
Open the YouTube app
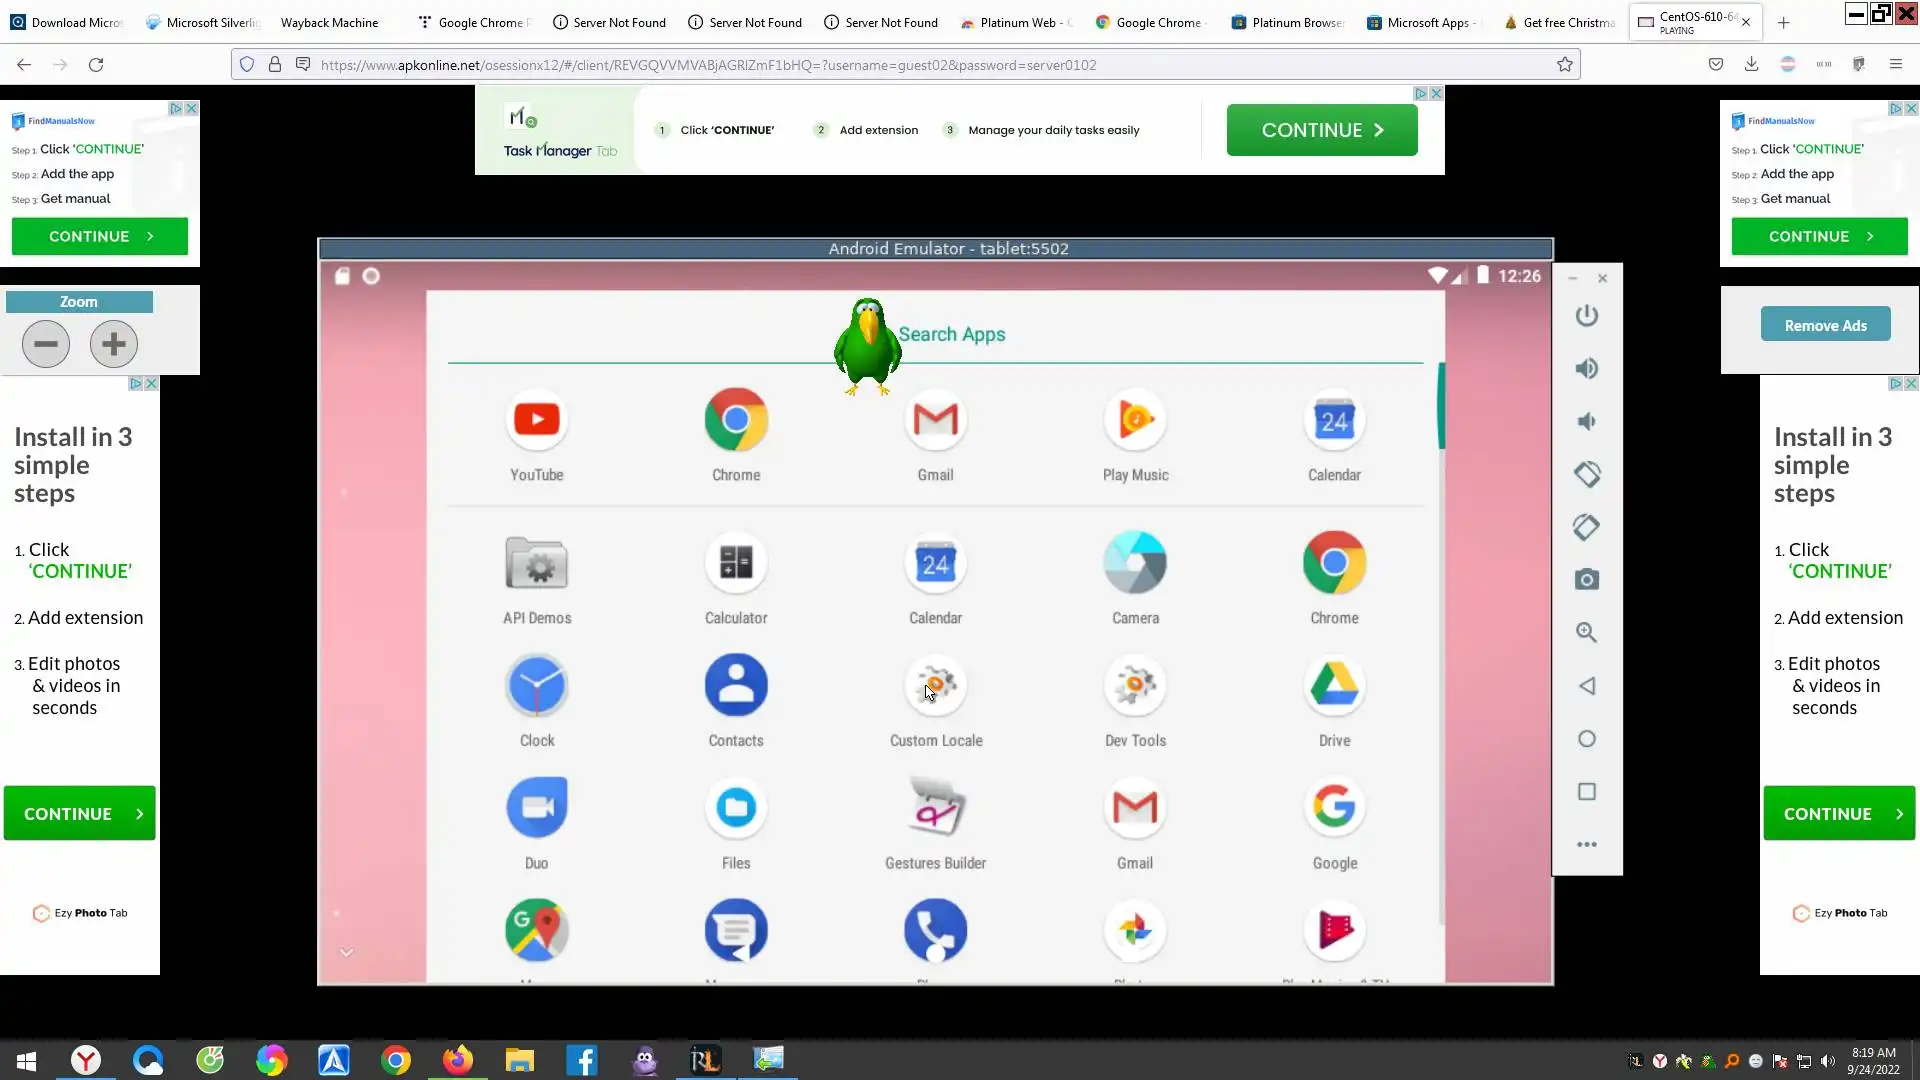tap(536, 420)
